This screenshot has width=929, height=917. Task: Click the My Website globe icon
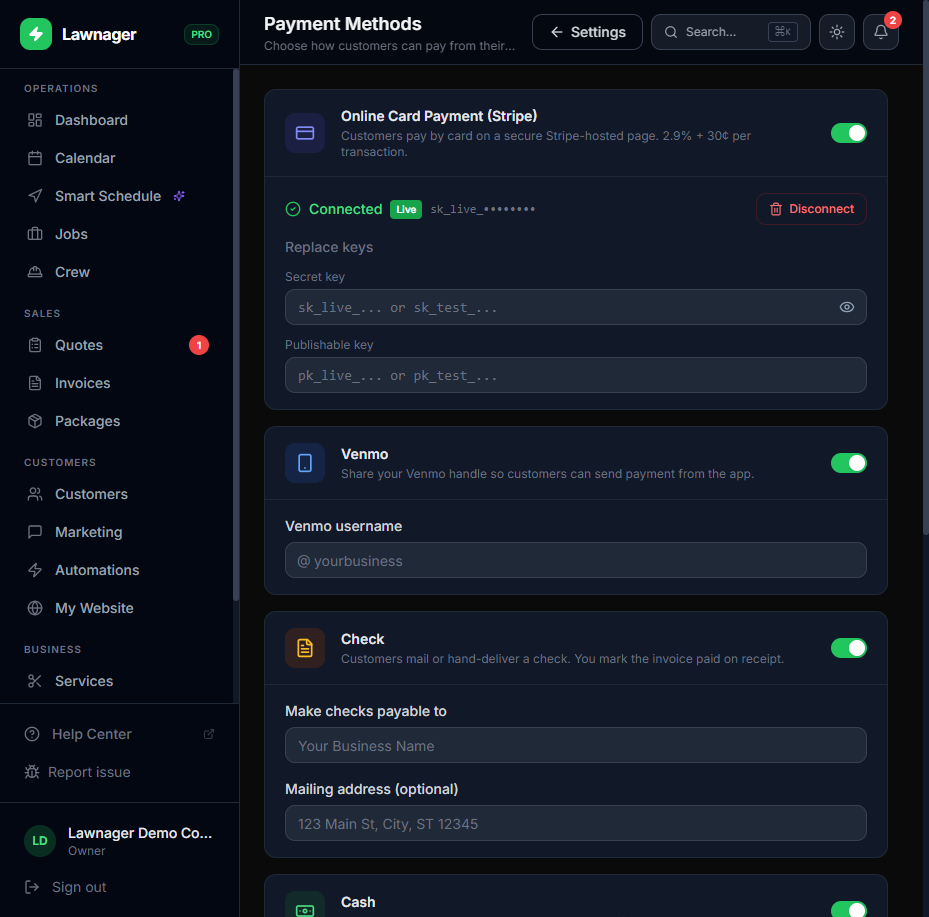[x=35, y=608]
